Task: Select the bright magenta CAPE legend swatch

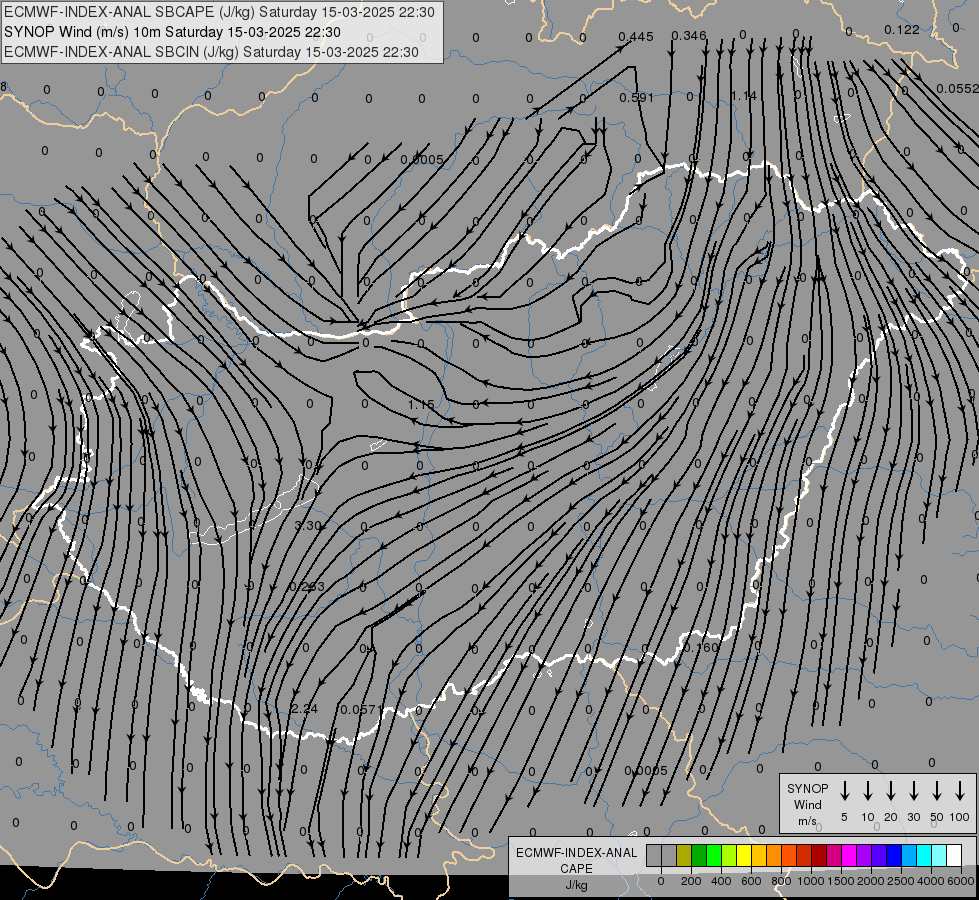Action: coord(849,855)
